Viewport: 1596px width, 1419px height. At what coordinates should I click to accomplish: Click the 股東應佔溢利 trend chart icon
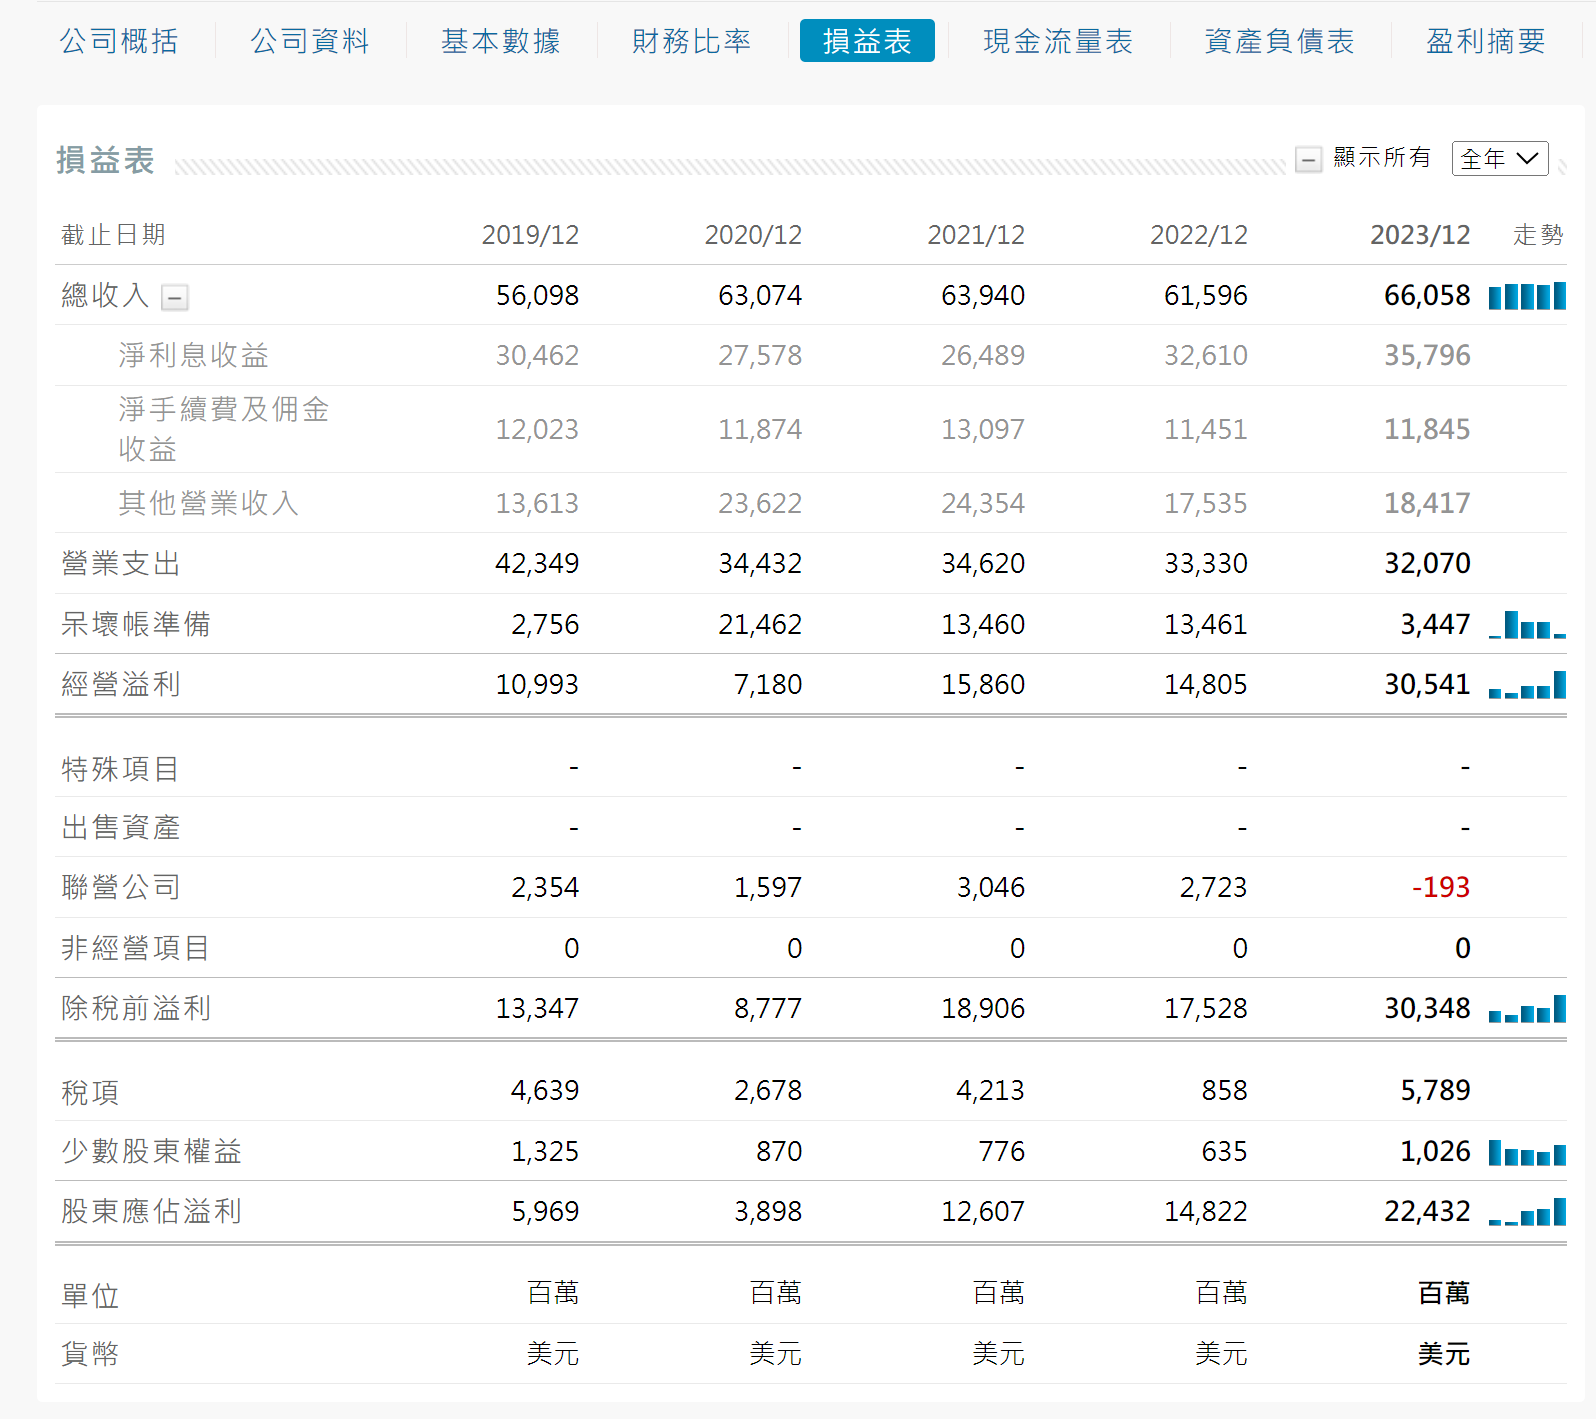(x=1527, y=1213)
